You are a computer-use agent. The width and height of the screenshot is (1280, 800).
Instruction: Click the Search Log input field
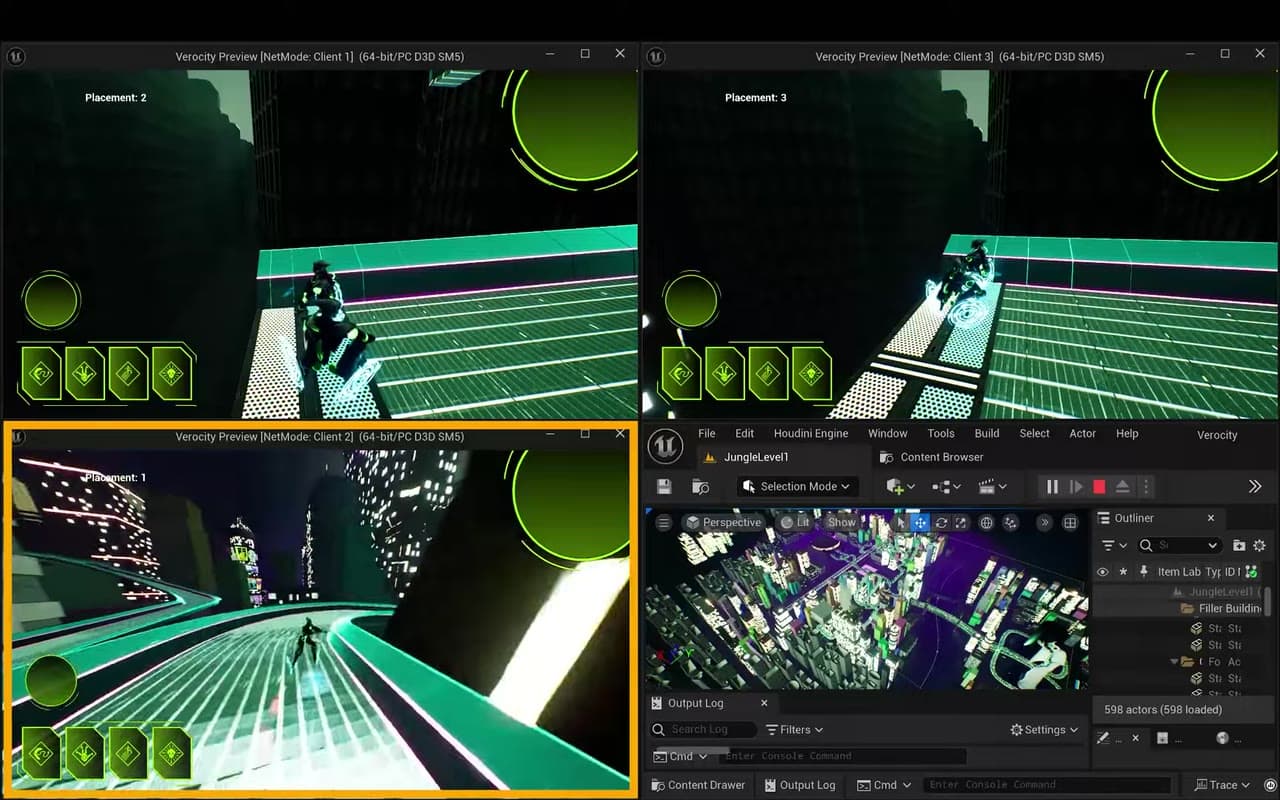pos(703,730)
